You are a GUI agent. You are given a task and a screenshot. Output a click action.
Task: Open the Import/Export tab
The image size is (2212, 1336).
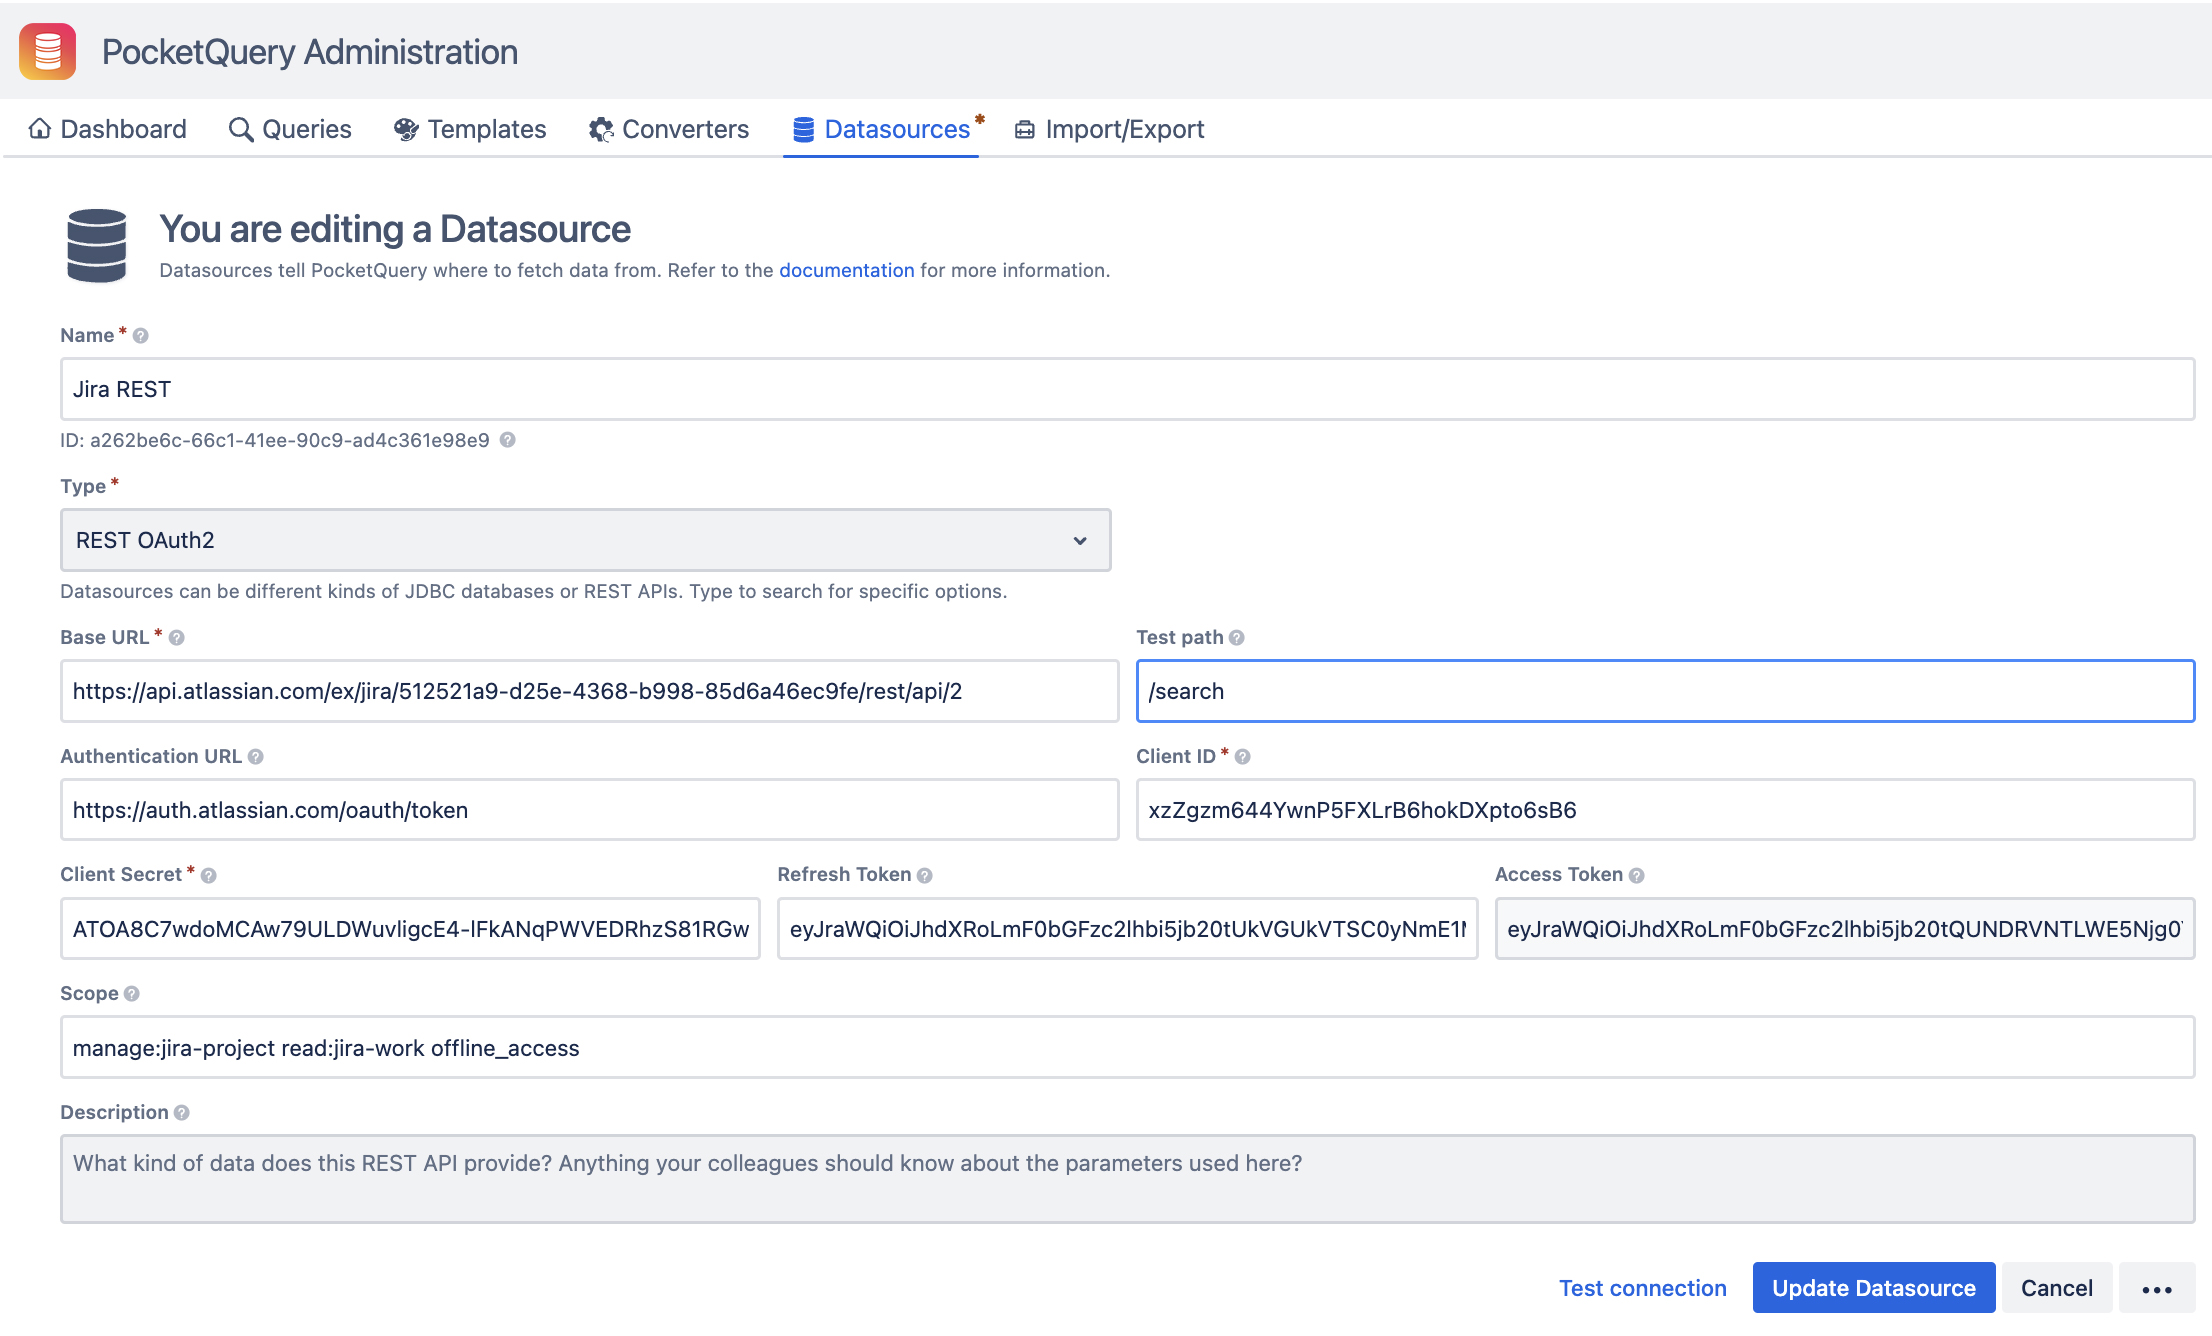1109,129
